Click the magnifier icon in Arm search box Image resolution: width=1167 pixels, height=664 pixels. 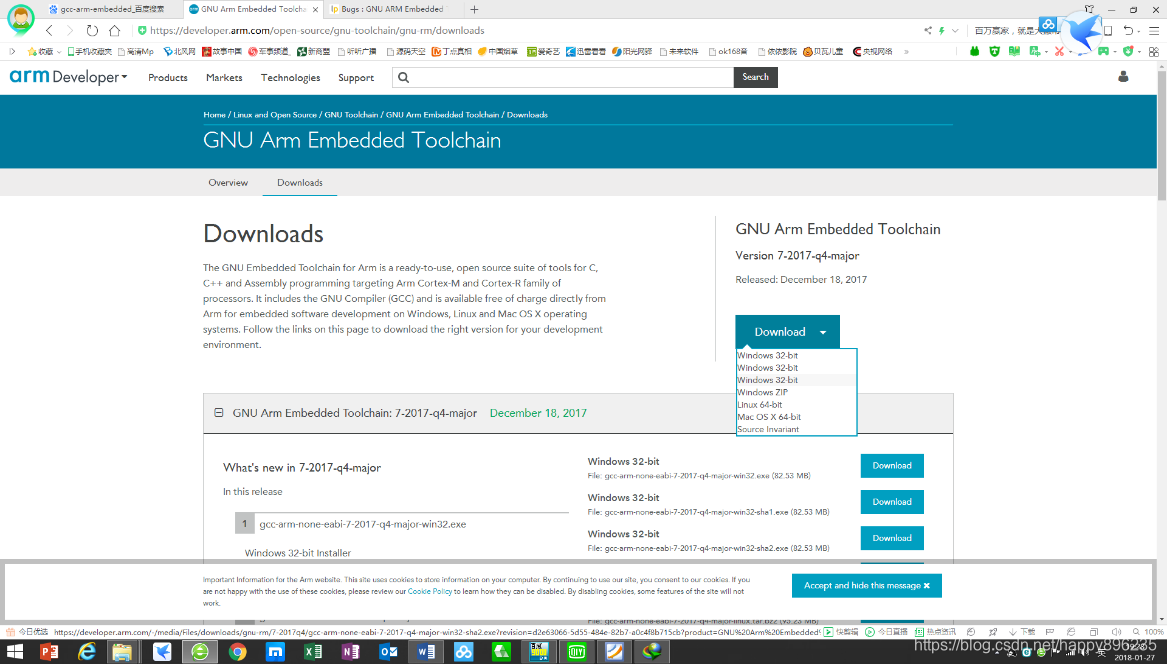[403, 77]
